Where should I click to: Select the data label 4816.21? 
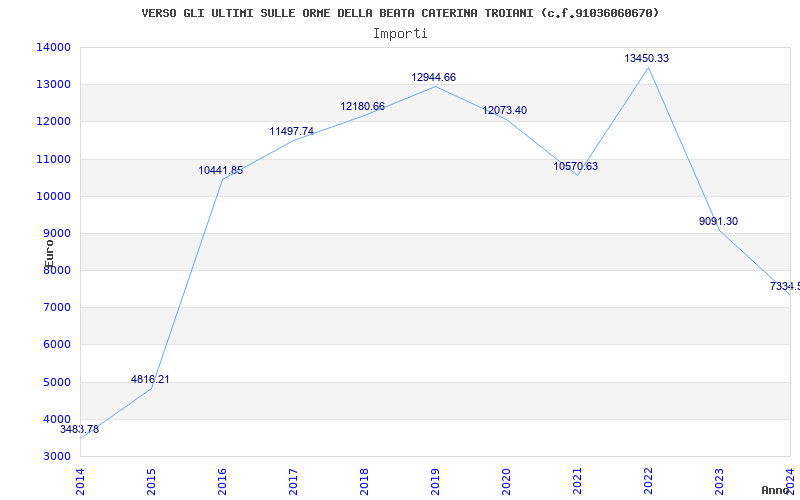pyautogui.click(x=150, y=379)
